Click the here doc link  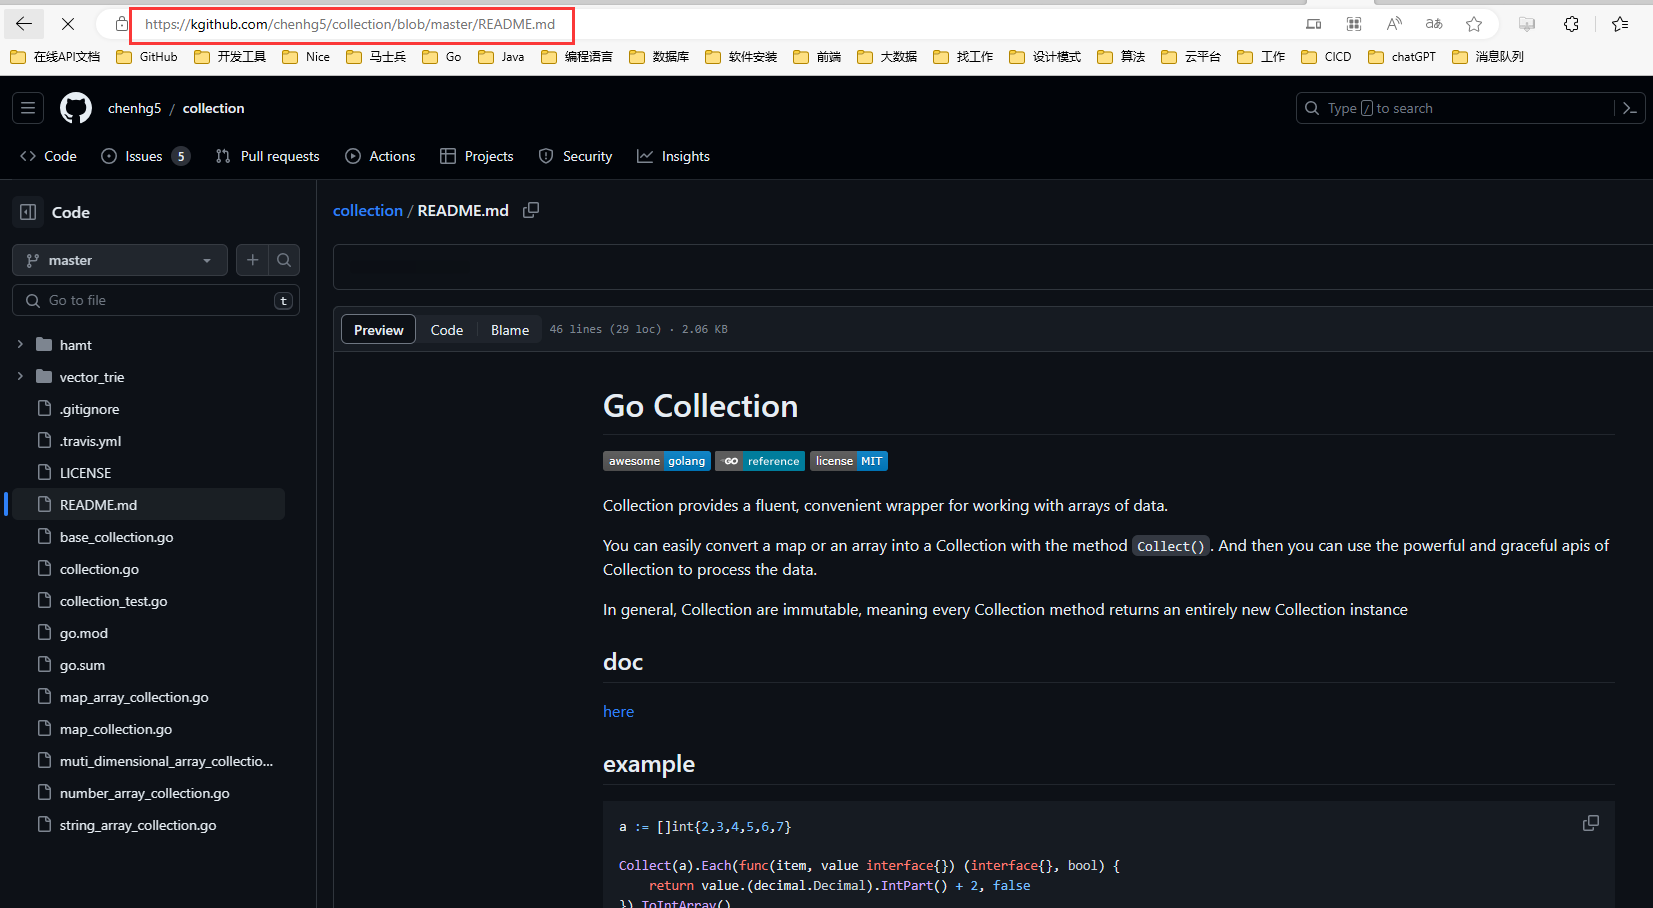coord(618,711)
